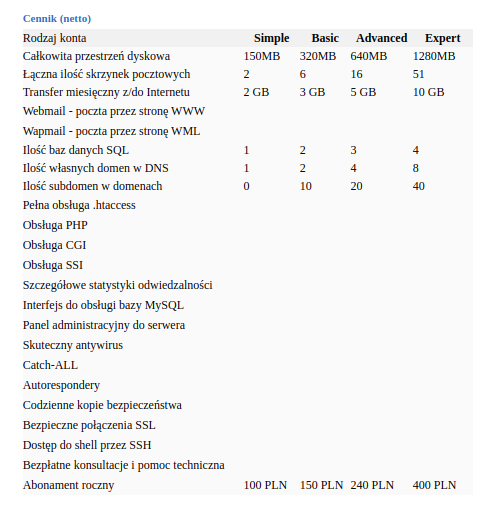Image resolution: width=489 pixels, height=506 pixels.
Task: Click the 10 GB transfer value
Action: click(x=428, y=92)
